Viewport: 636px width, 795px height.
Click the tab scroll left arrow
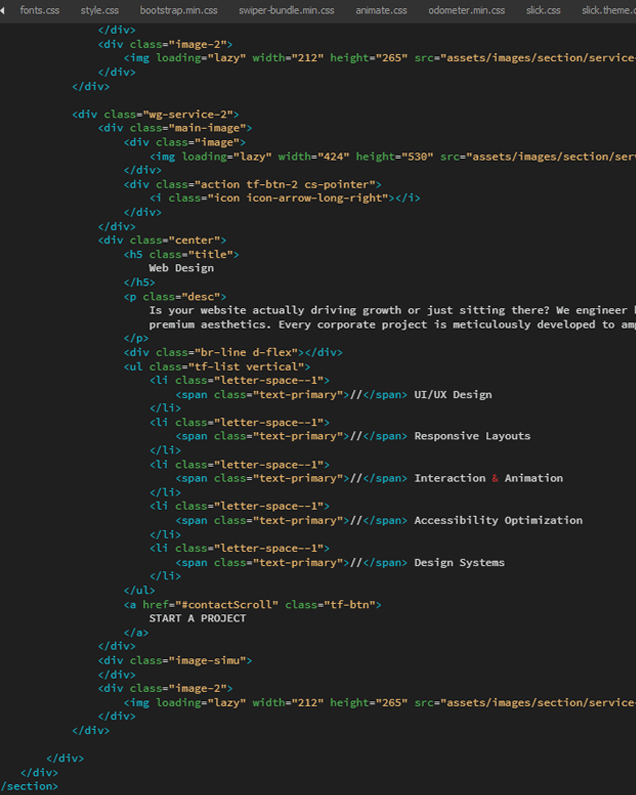(3, 10)
